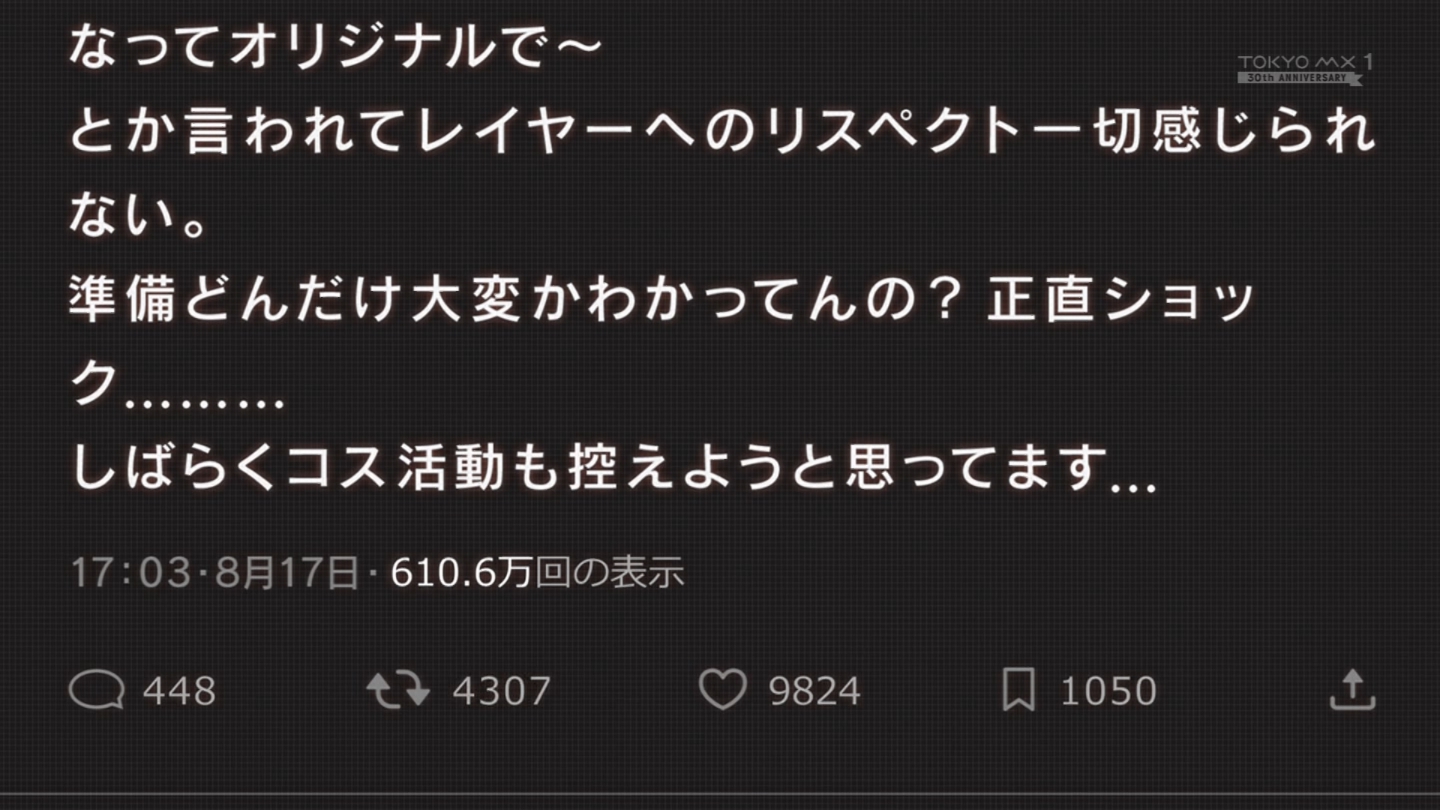Toggle the bookmark count 1050

click(x=1107, y=691)
